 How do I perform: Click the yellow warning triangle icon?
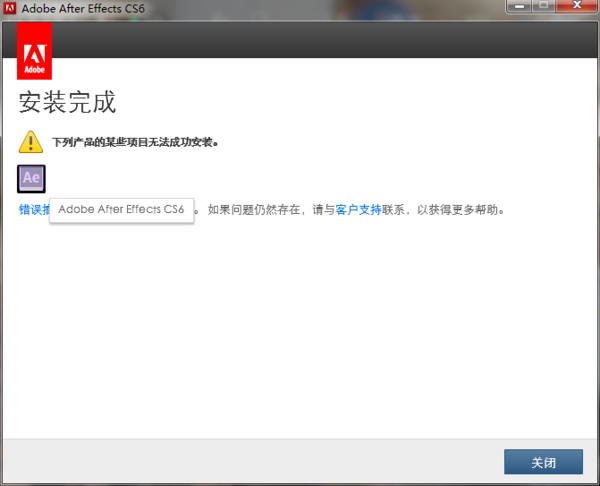click(x=31, y=142)
